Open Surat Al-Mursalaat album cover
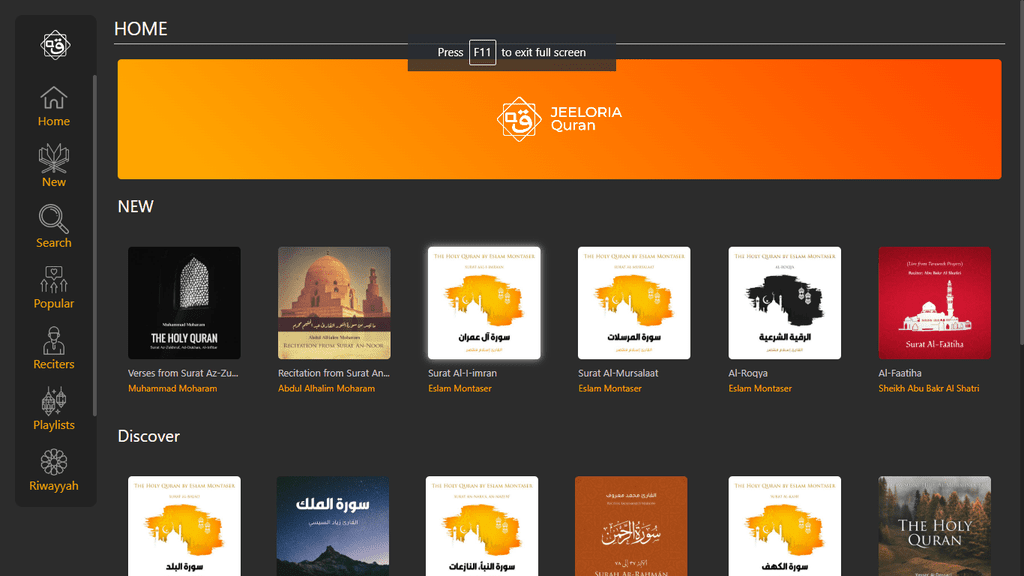 [634, 303]
